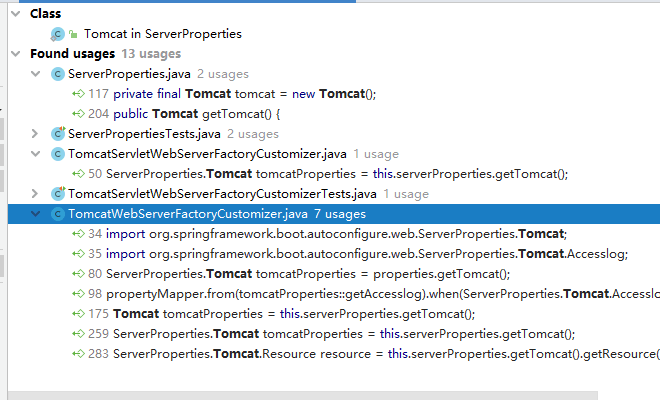Click the TomcatServletWebServerFactoryCustomizerTests.java test icon
660x400 pixels.
pyautogui.click(x=58, y=194)
